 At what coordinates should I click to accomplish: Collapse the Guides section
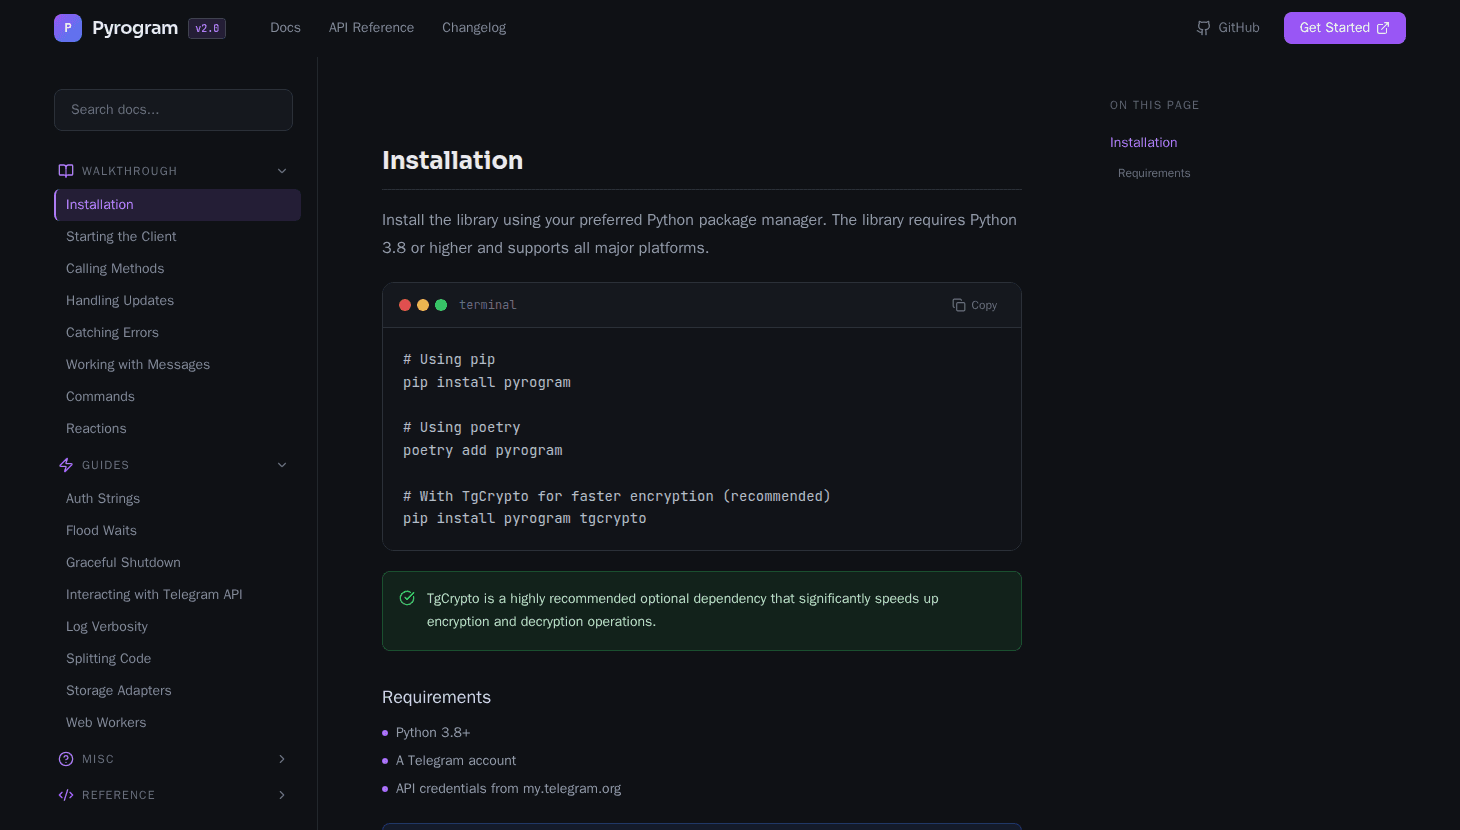(282, 464)
